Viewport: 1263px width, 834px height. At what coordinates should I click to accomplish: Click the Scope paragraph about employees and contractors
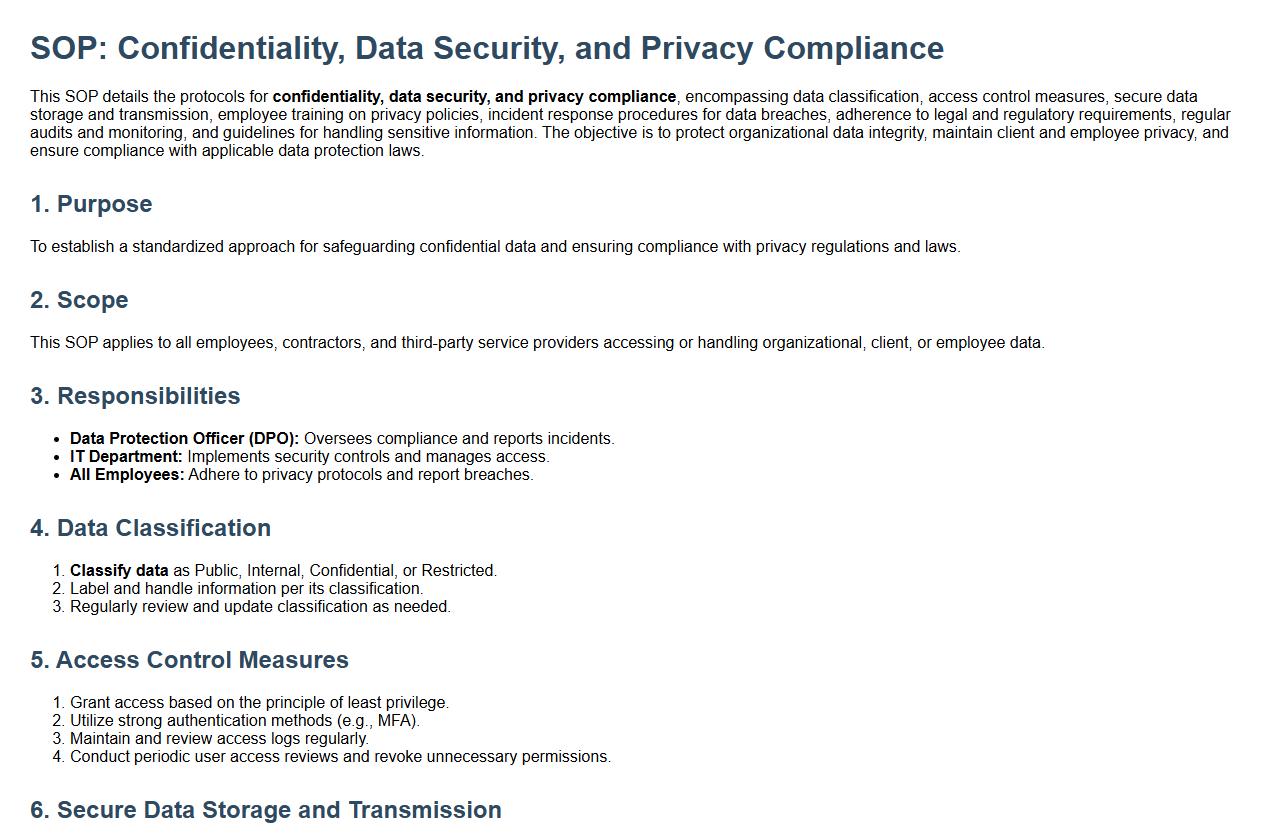[537, 343]
